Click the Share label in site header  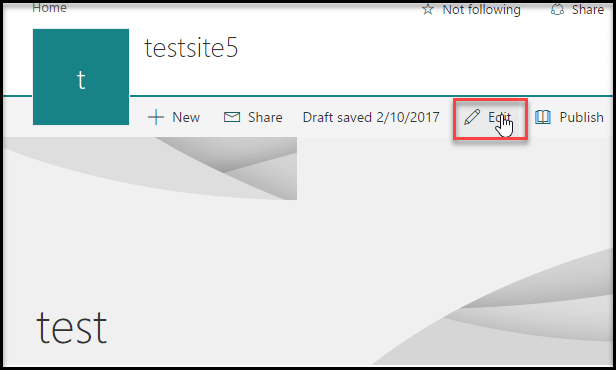coord(588,9)
